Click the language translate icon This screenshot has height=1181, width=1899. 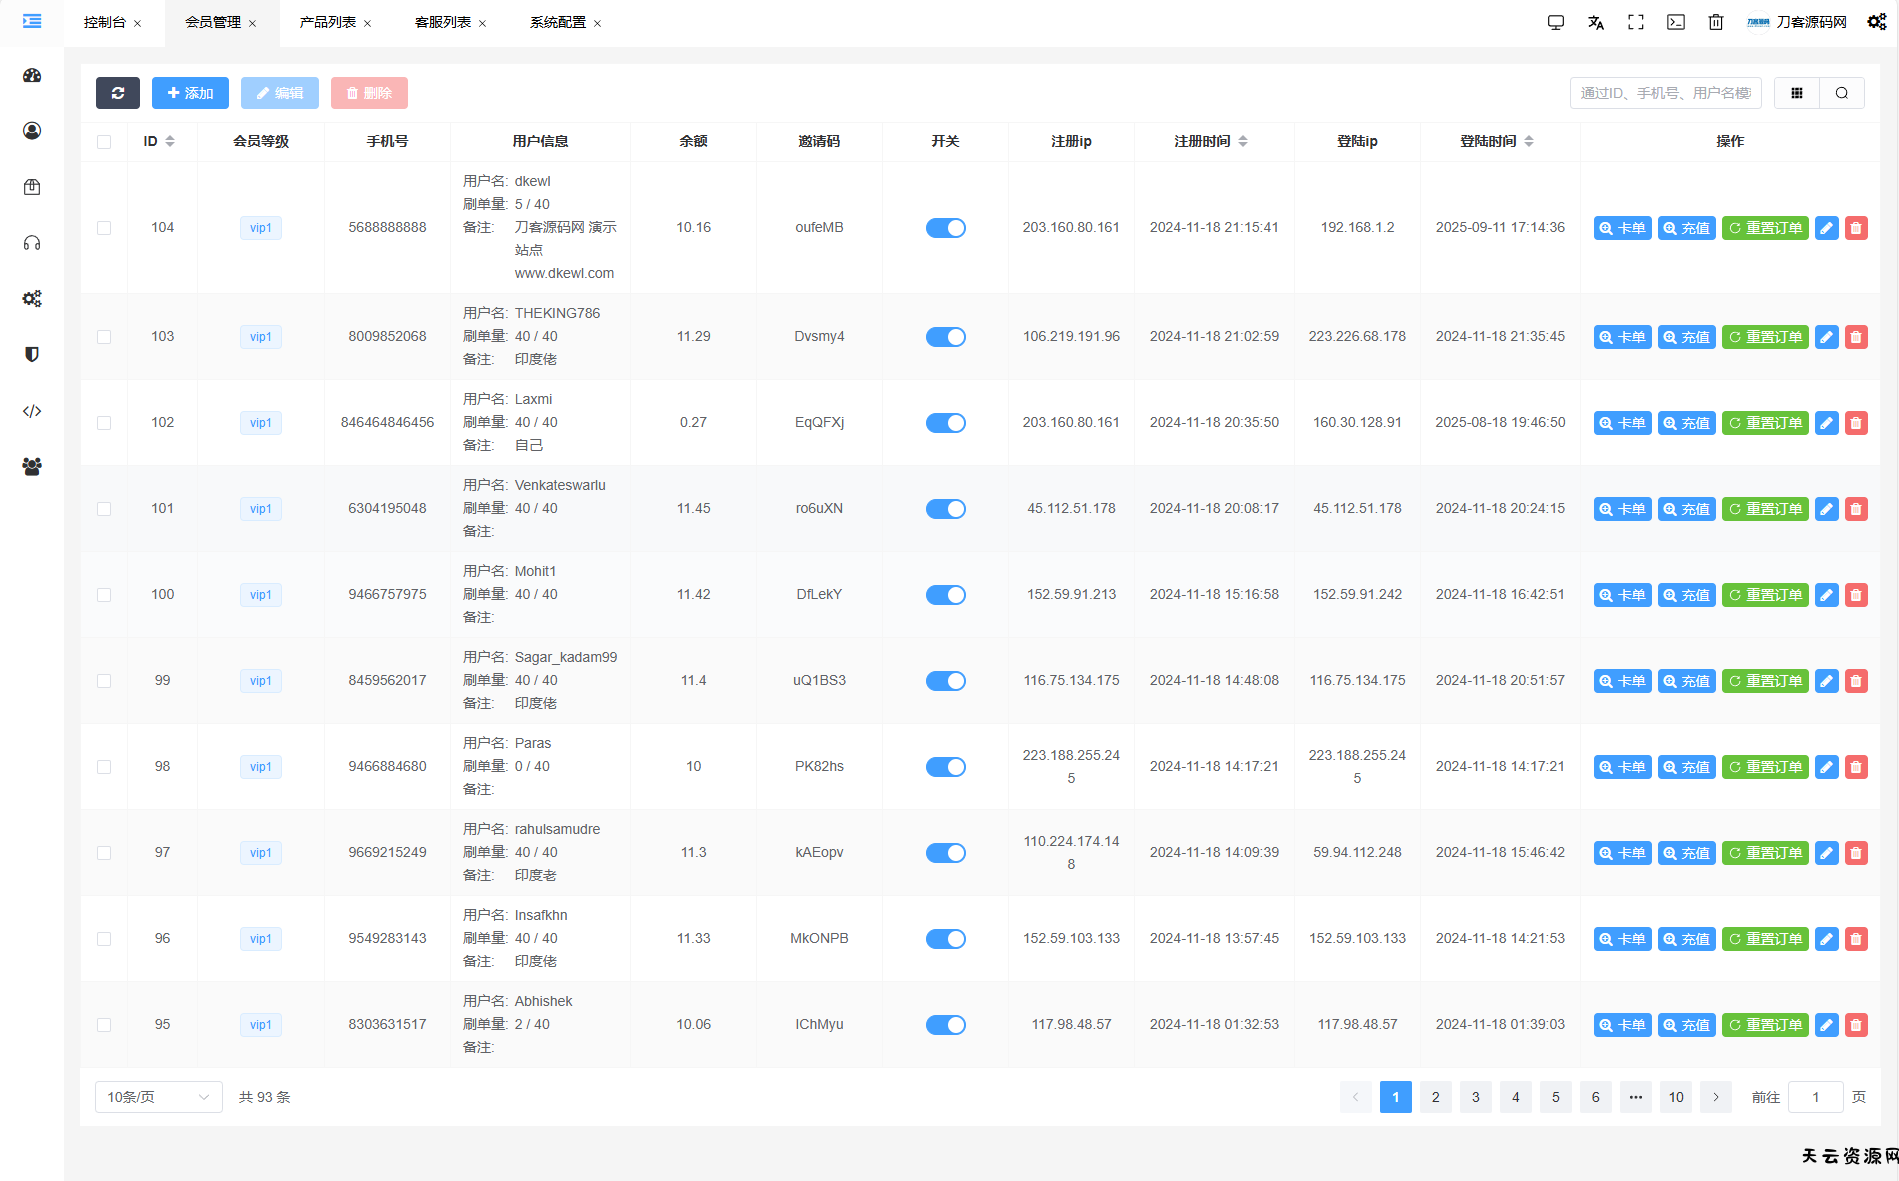pos(1596,22)
